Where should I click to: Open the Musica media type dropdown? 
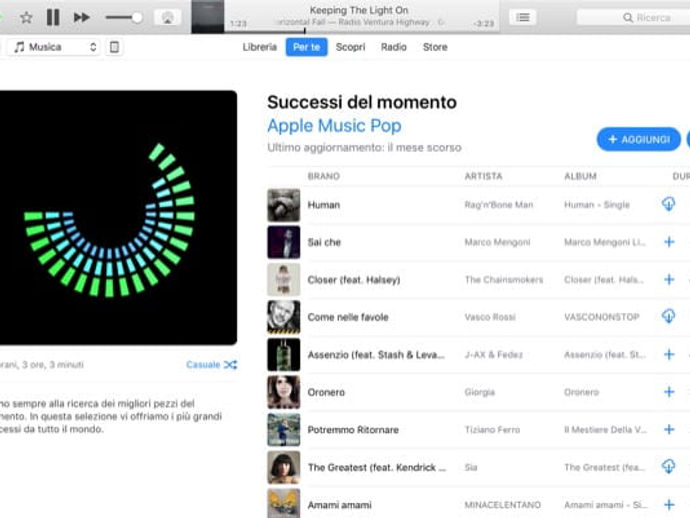coord(54,47)
